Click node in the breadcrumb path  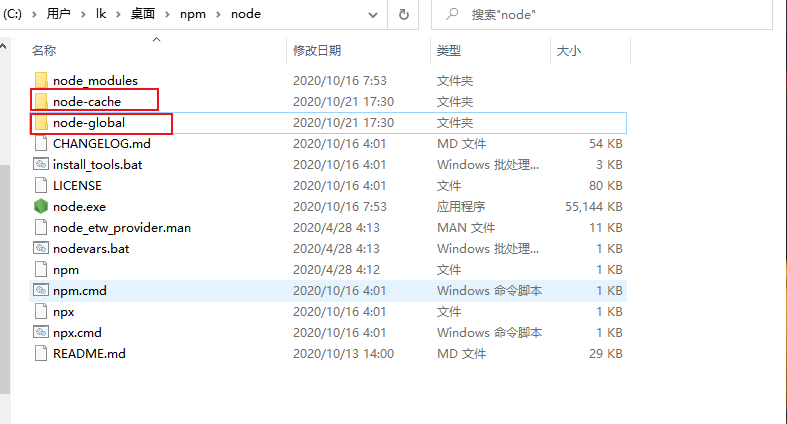pyautogui.click(x=245, y=14)
